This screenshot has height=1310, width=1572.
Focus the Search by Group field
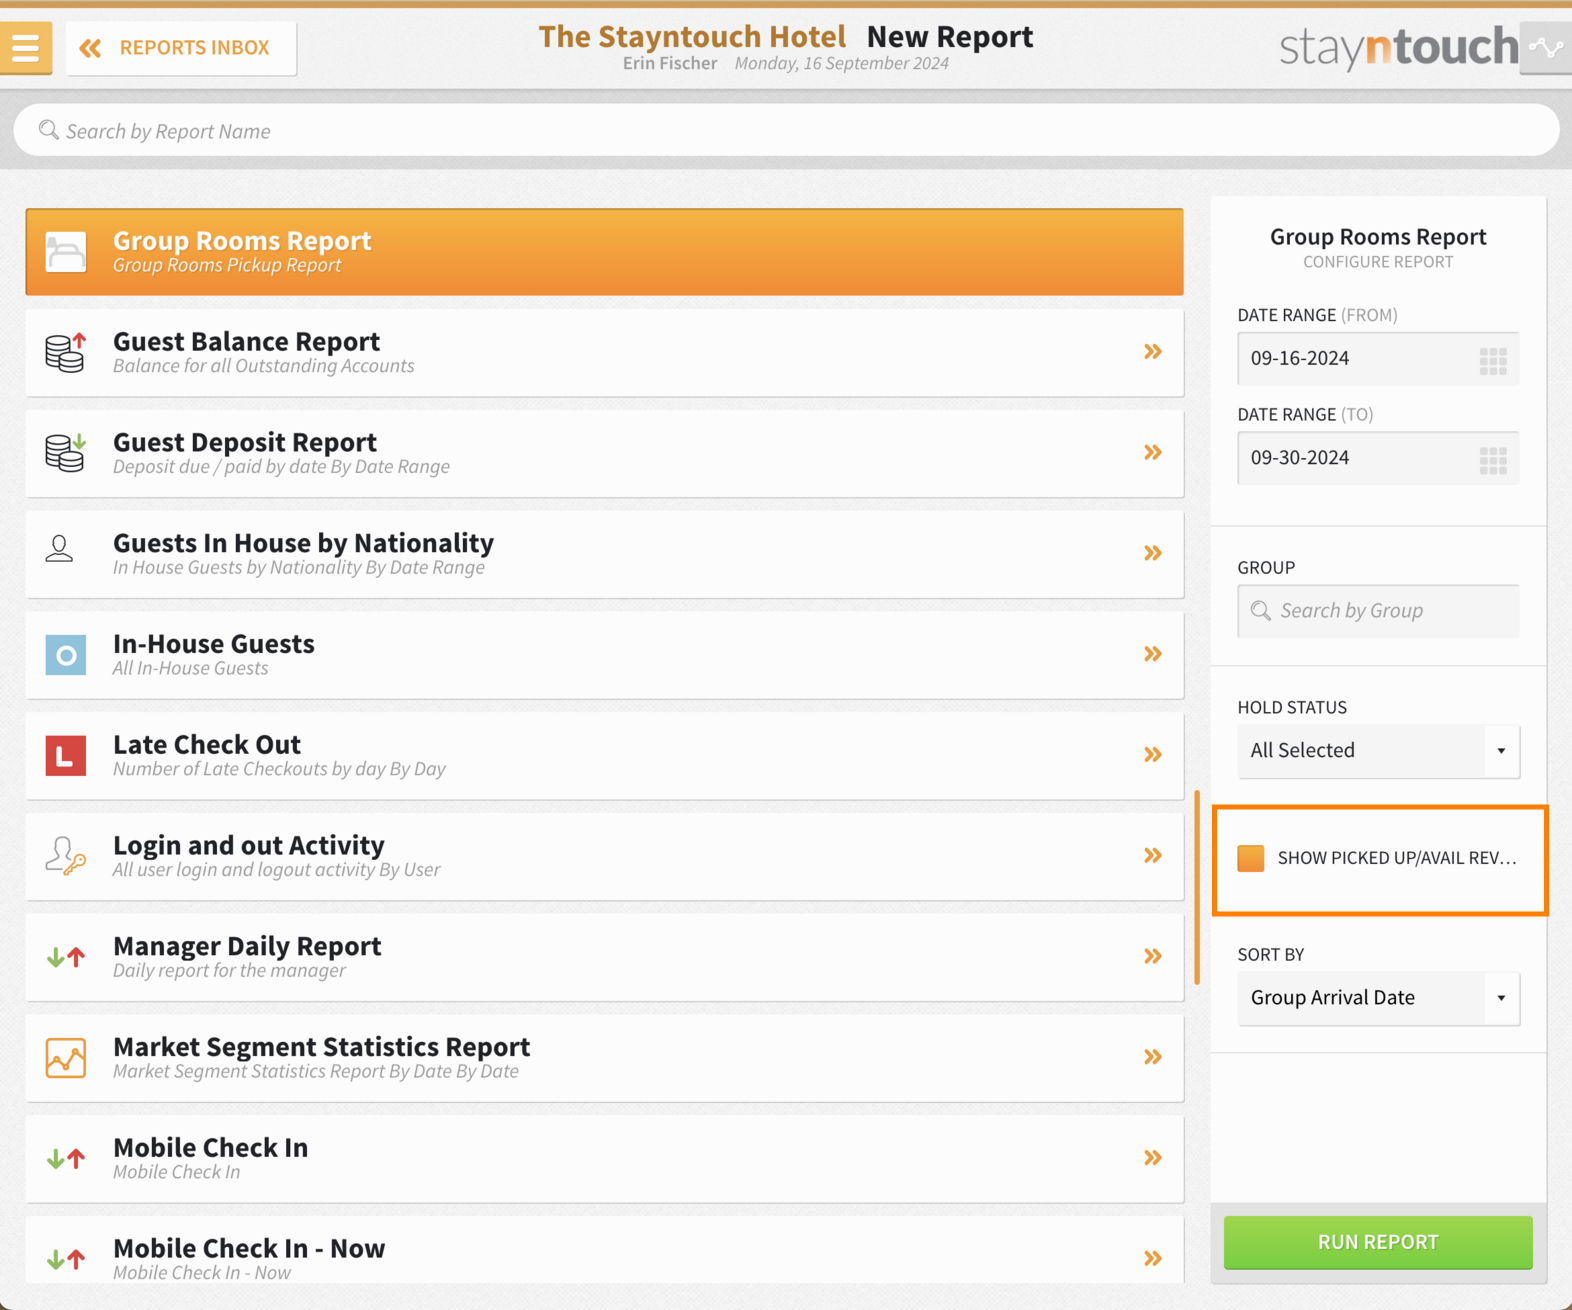coord(1378,611)
